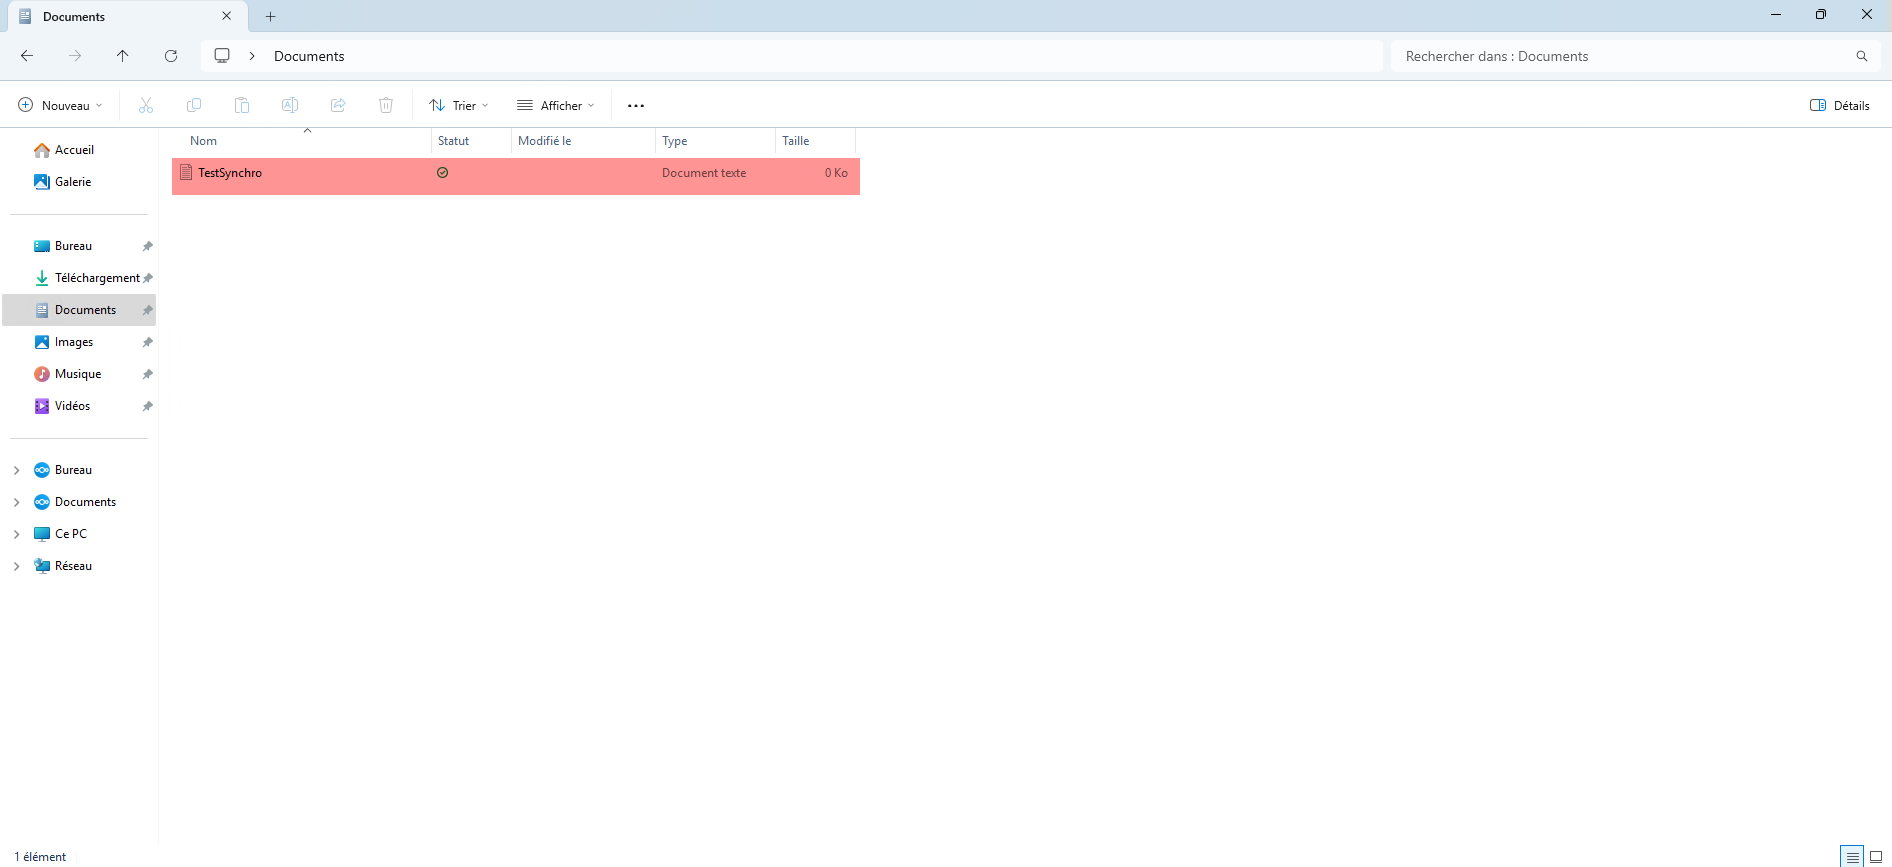Switch to large icons view in status bar

(1876, 857)
